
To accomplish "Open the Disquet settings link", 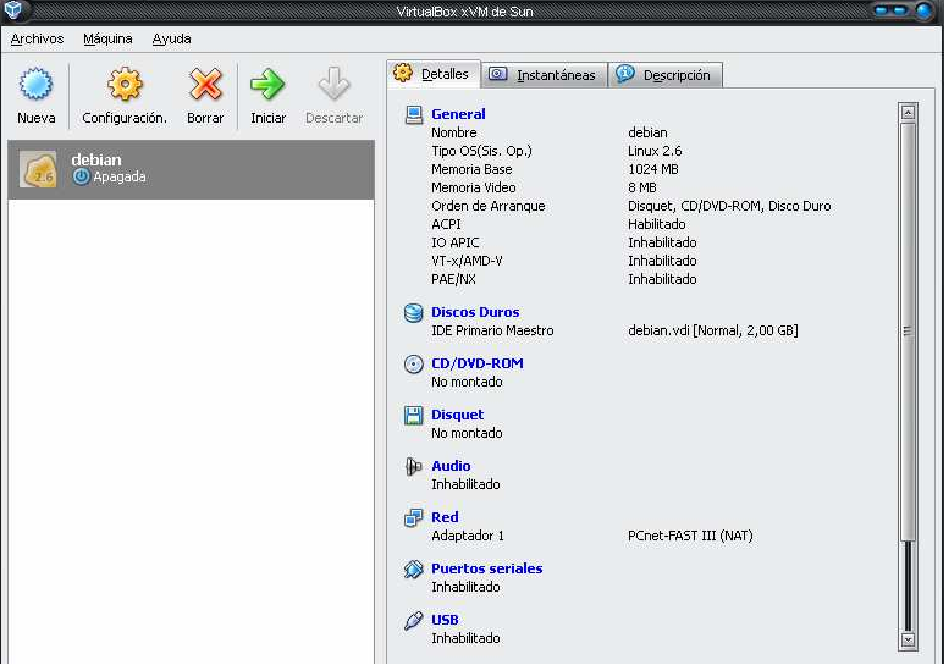I will pos(458,415).
